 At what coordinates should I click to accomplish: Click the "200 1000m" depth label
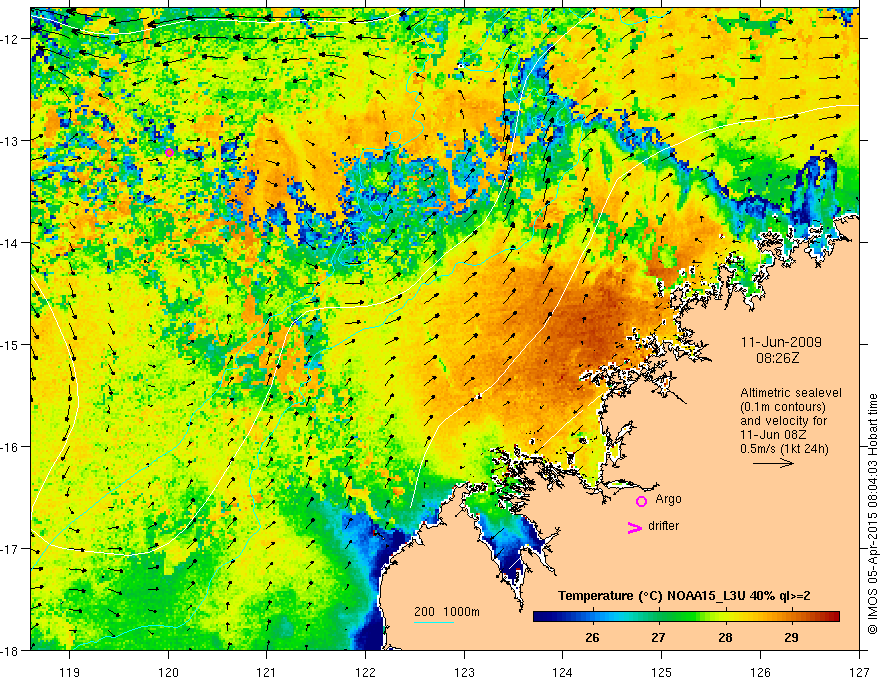(447, 612)
